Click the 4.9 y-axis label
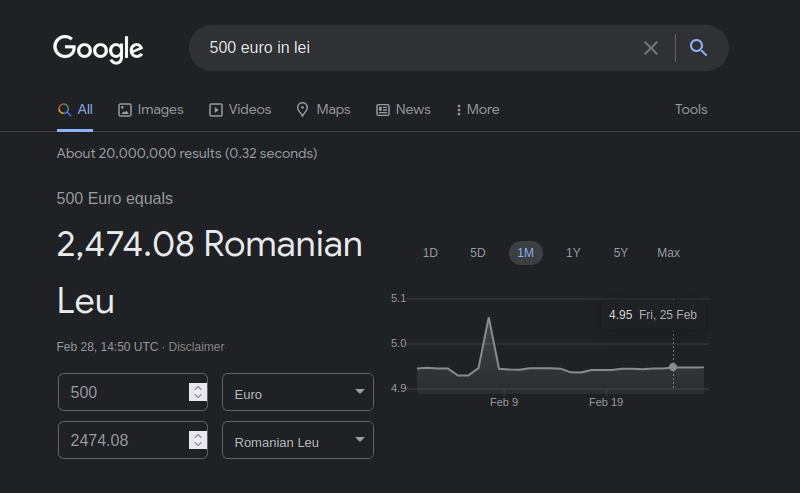Viewport: 800px width, 493px height. (x=398, y=388)
